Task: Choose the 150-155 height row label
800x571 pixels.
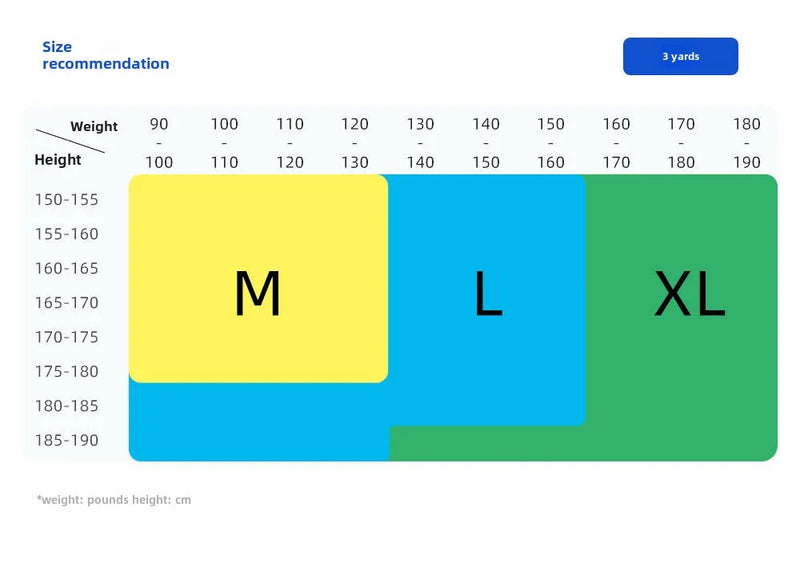Action: coord(66,200)
